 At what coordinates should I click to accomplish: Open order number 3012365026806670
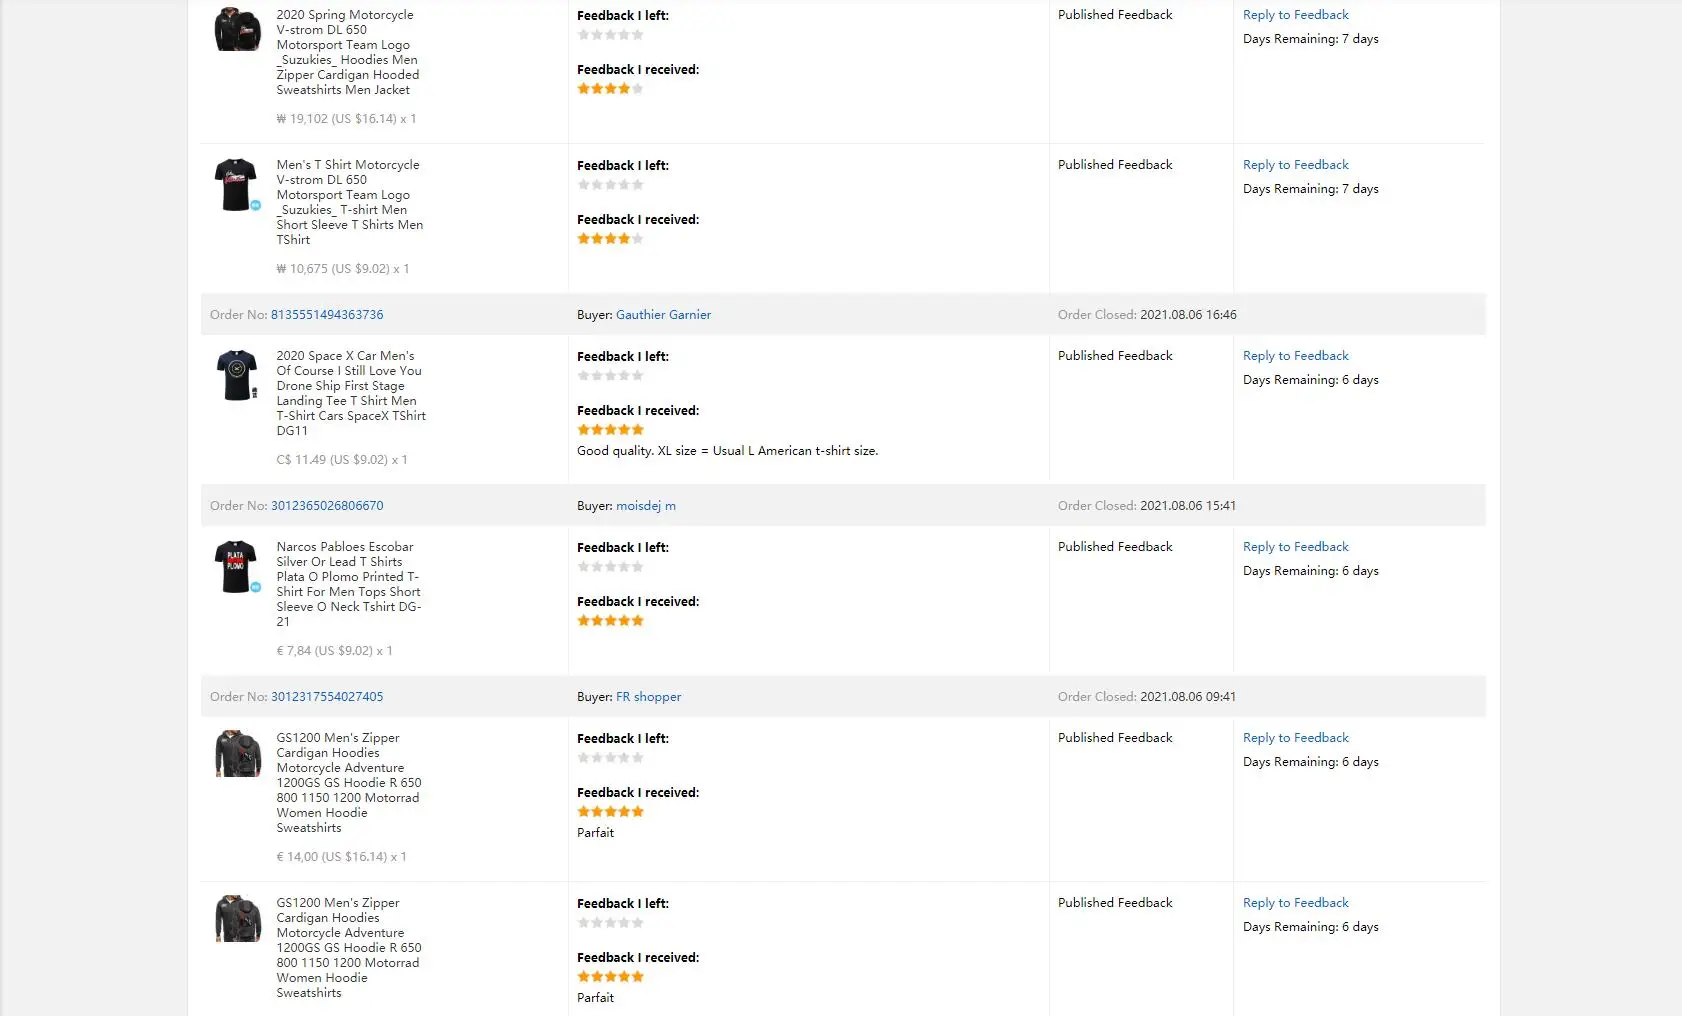coord(327,506)
